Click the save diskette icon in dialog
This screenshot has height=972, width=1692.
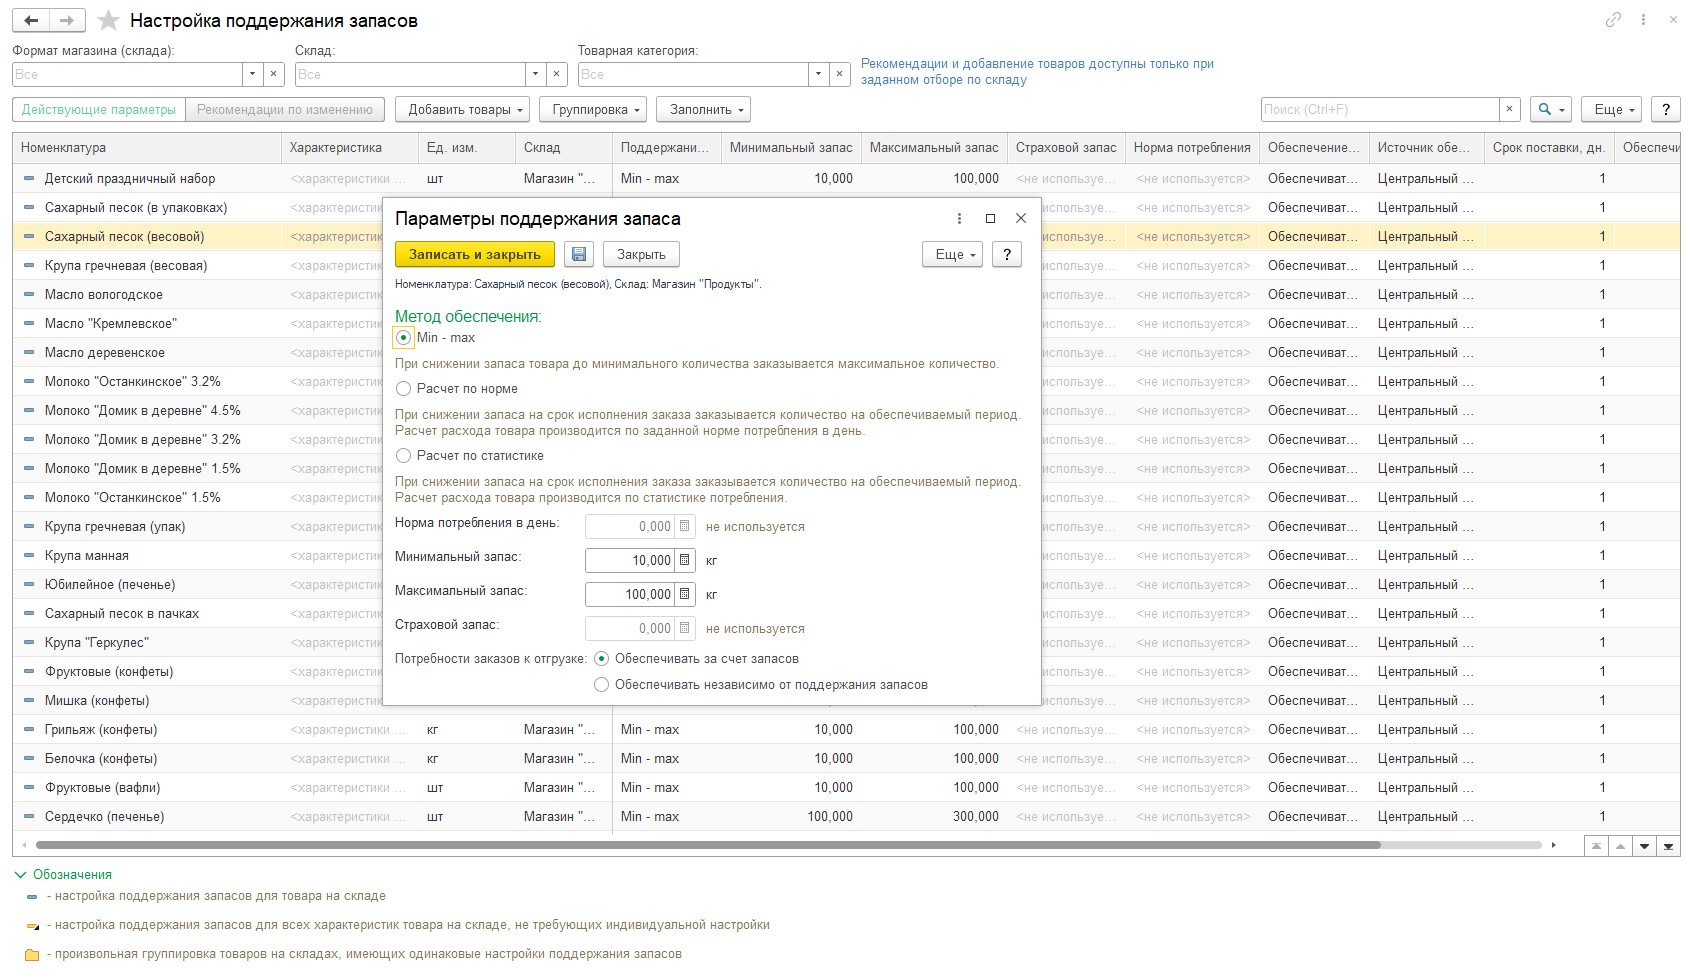coord(578,255)
